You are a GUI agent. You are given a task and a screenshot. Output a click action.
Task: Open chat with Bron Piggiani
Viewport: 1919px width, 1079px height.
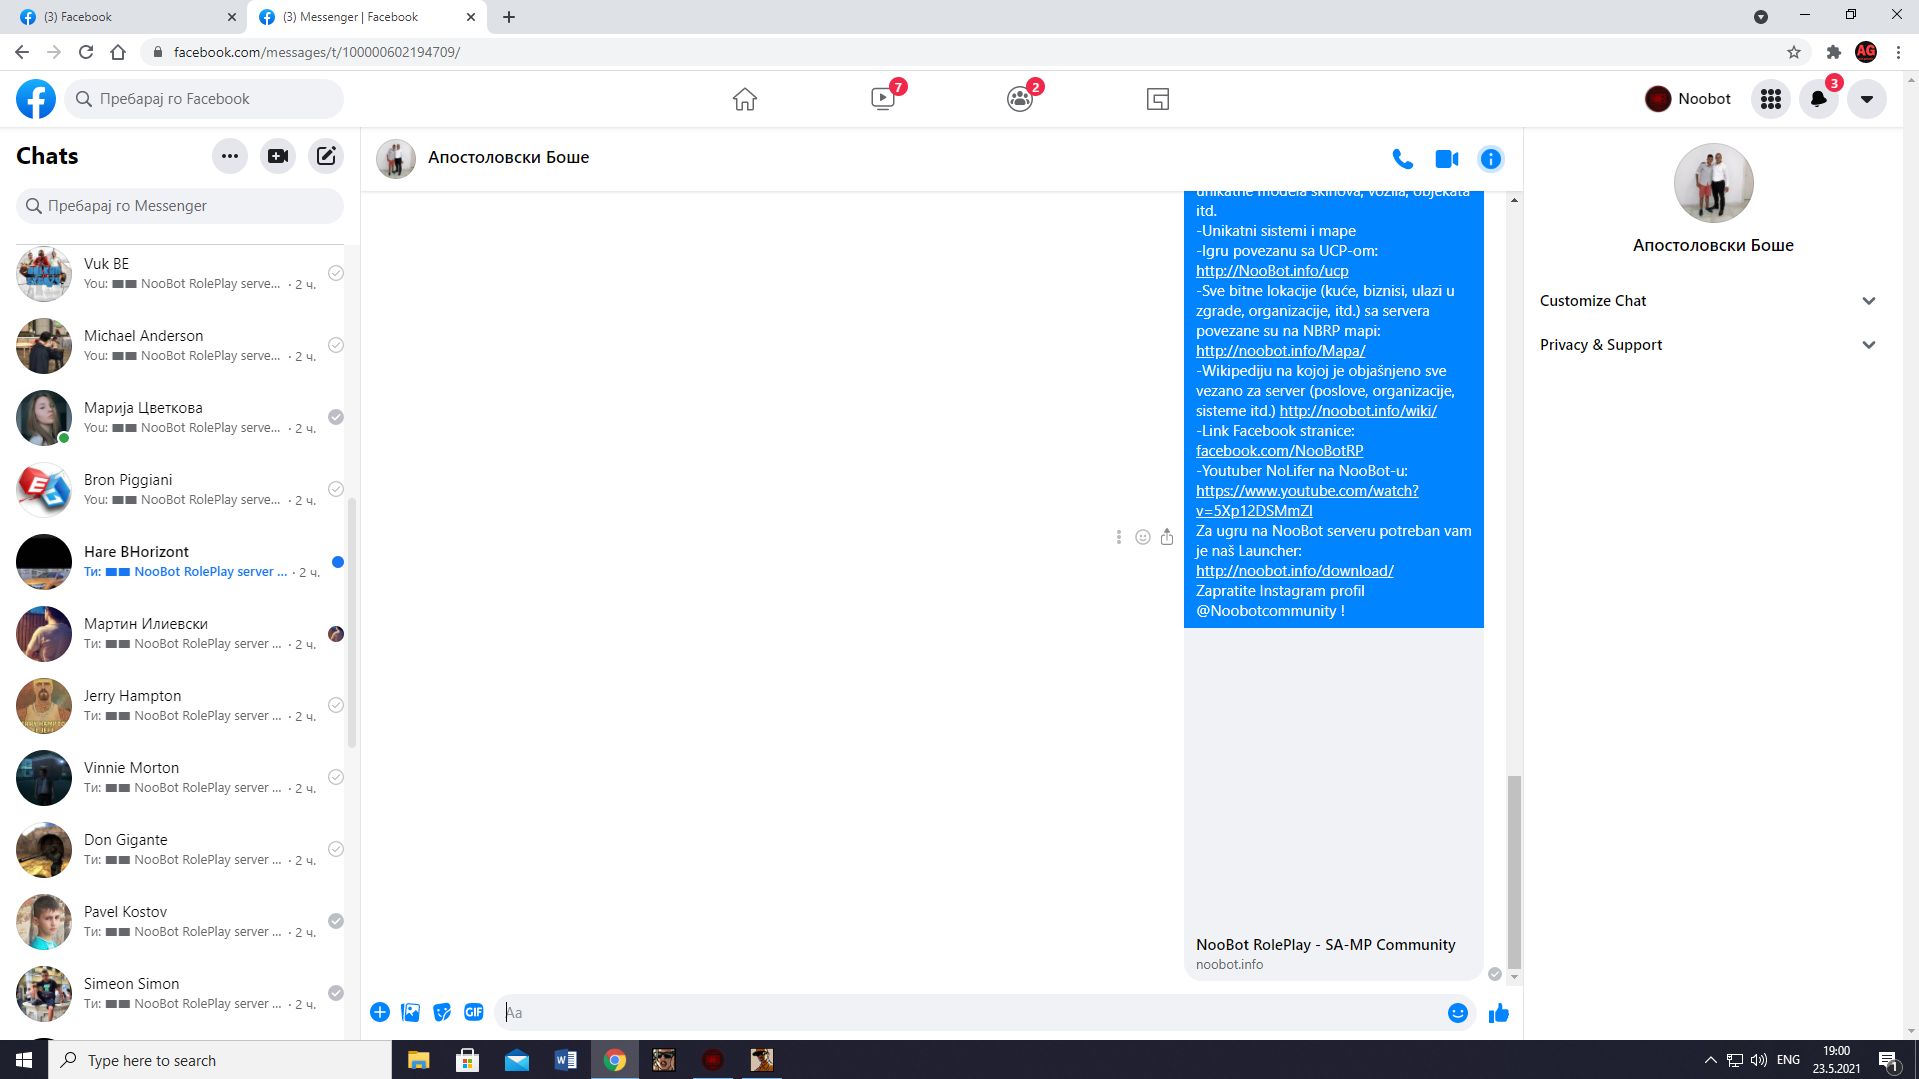180,489
